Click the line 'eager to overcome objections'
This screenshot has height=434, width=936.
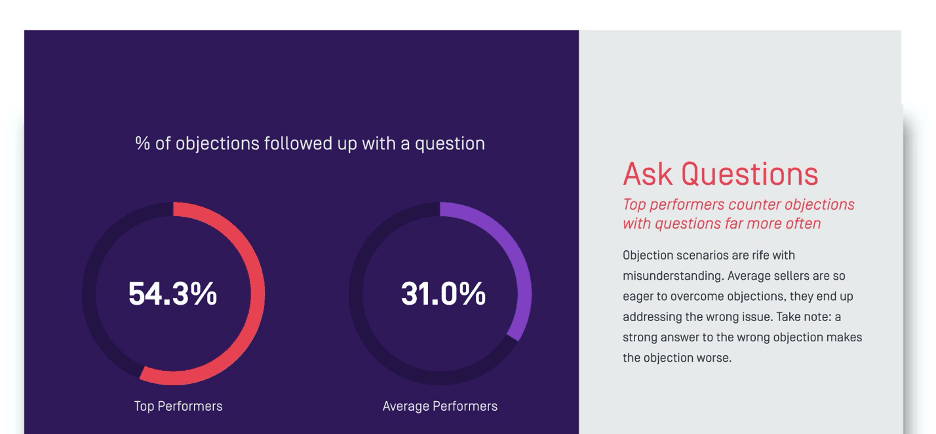pyautogui.click(x=737, y=296)
